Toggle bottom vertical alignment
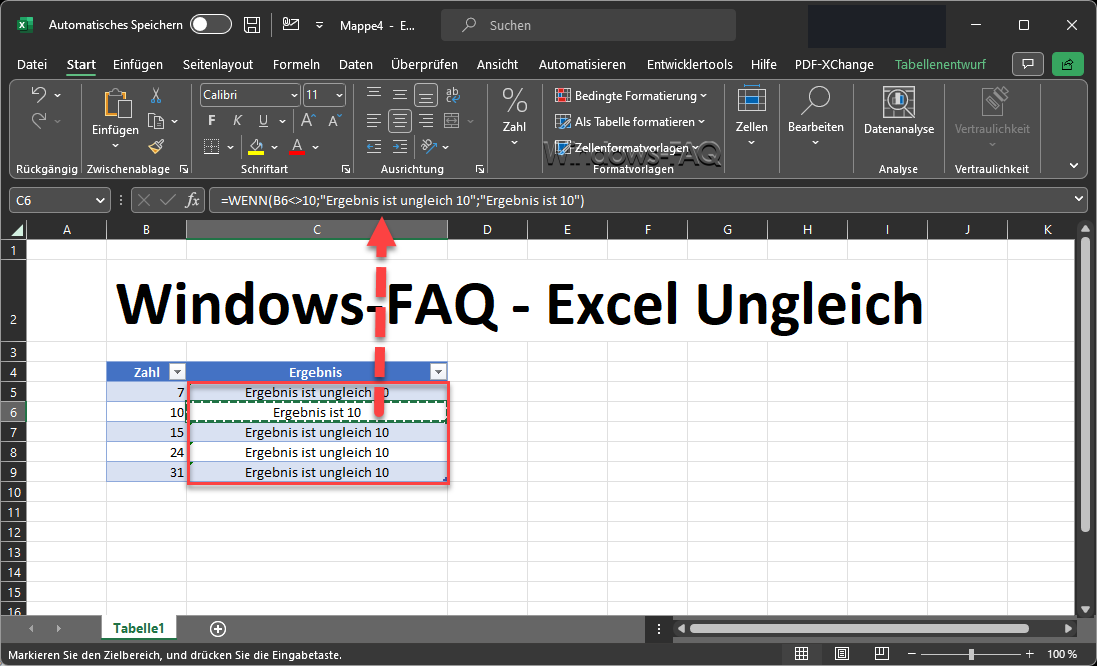The width and height of the screenshot is (1097, 666). pos(425,95)
